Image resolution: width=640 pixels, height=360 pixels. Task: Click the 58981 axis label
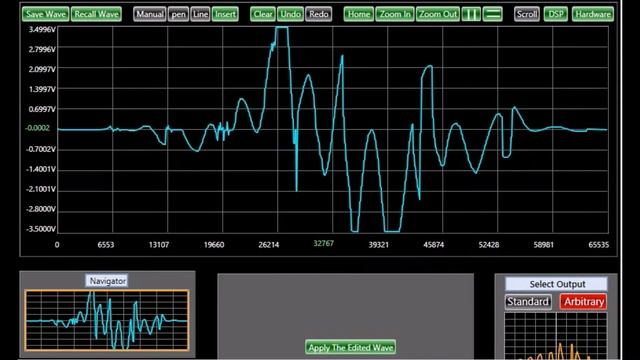544,245
